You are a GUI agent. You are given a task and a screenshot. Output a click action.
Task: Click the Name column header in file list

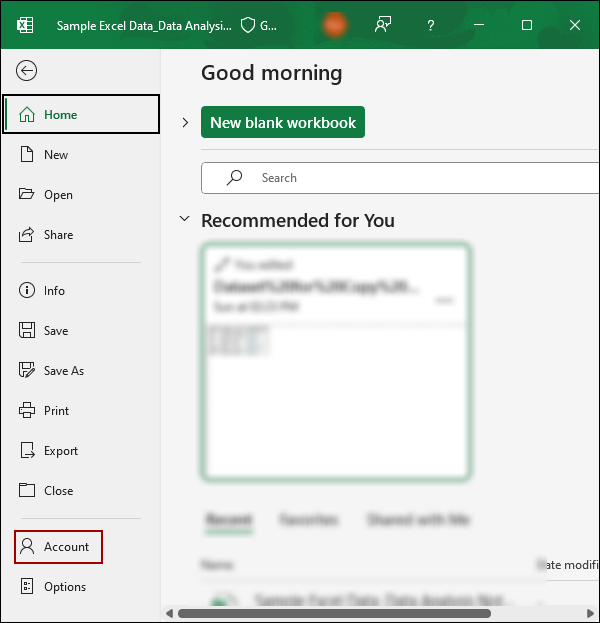tap(217, 565)
